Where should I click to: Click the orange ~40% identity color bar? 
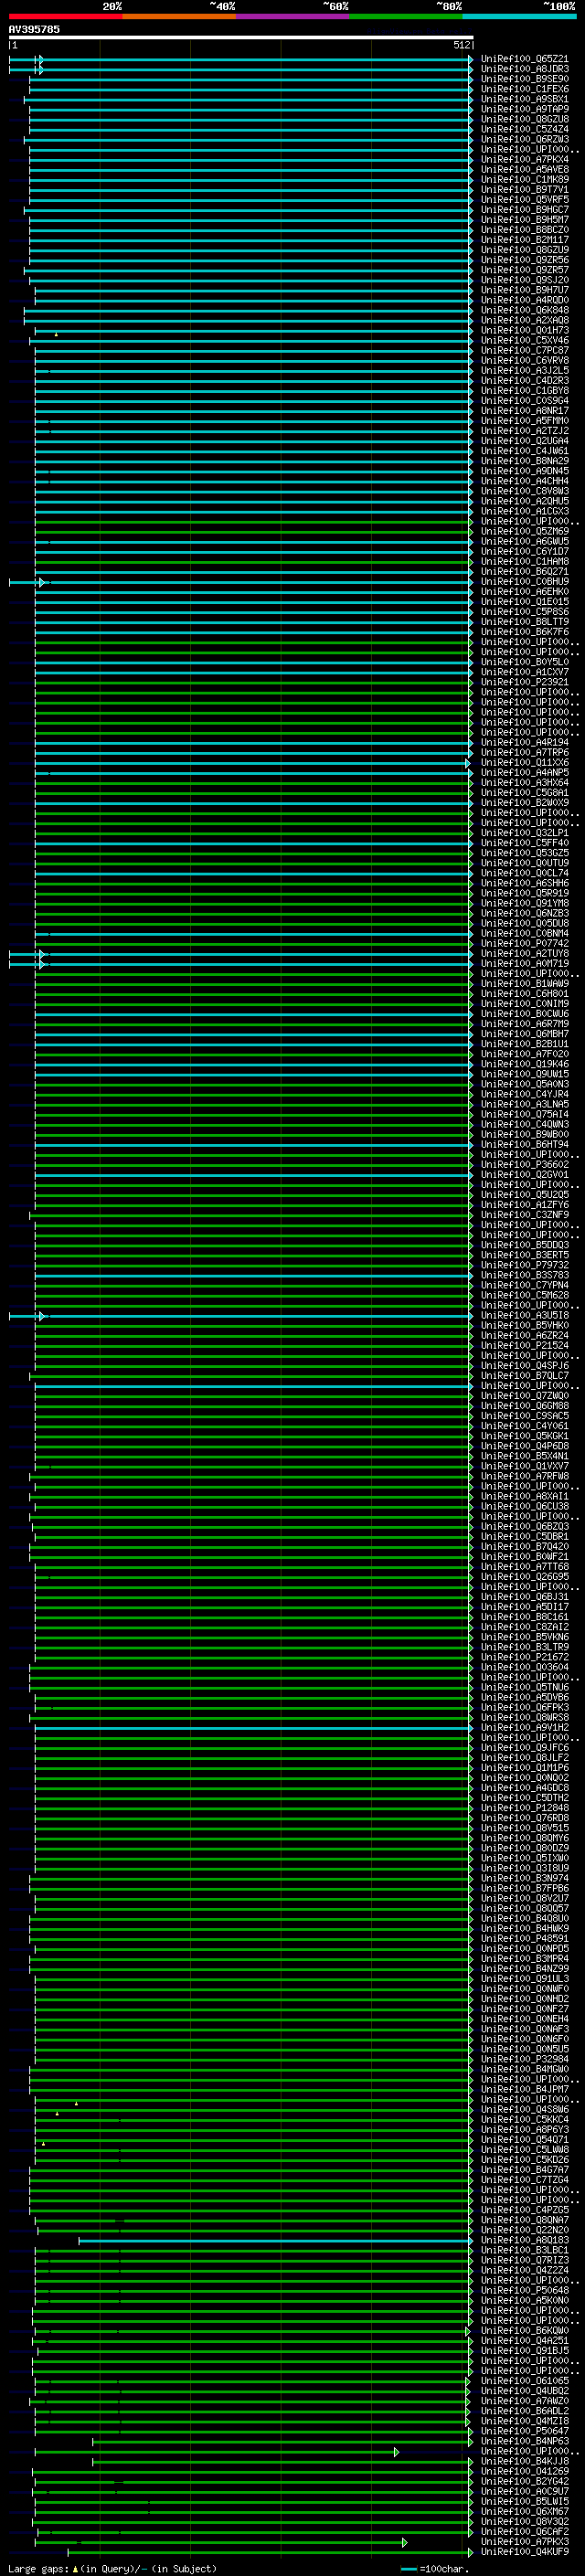point(179,16)
